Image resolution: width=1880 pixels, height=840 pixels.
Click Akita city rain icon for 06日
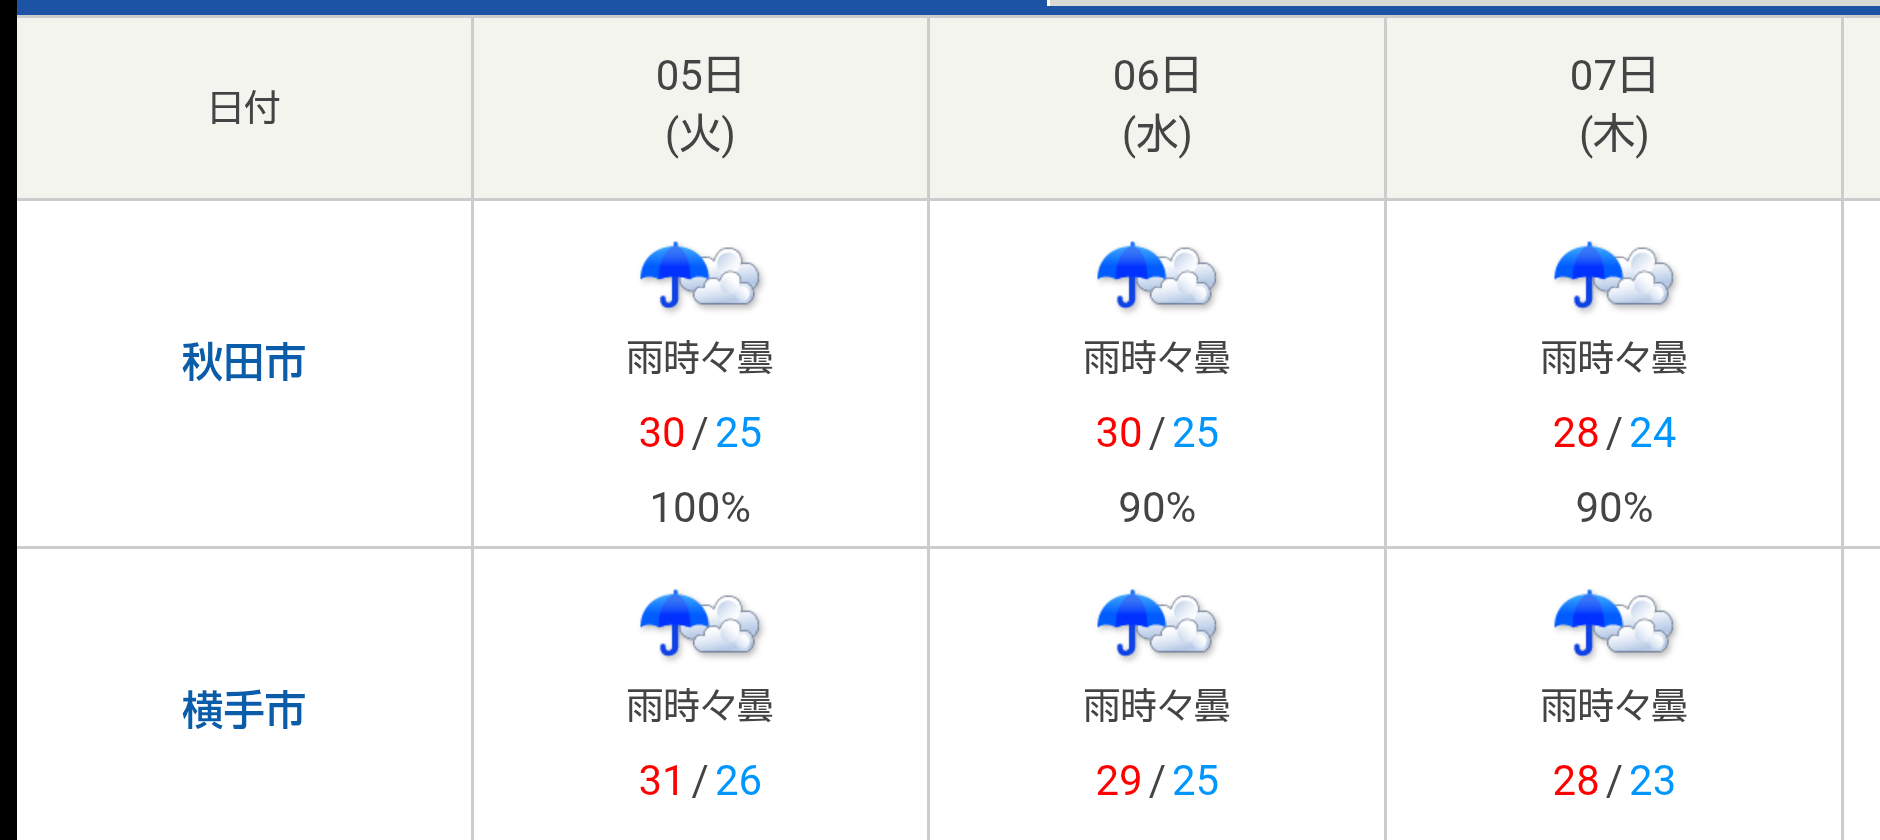pyautogui.click(x=1157, y=274)
